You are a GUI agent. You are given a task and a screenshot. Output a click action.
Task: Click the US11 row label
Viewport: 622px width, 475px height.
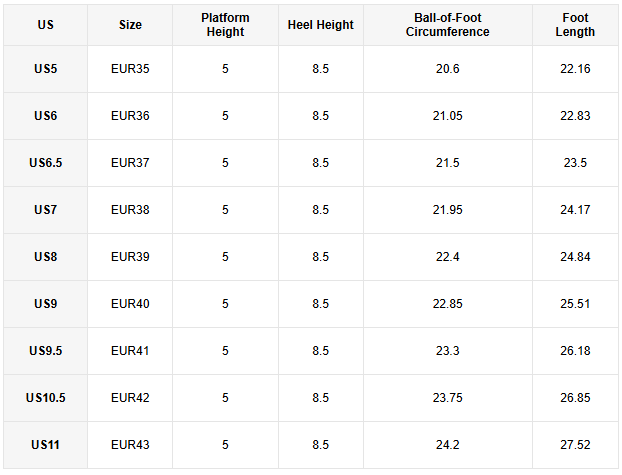click(x=46, y=445)
